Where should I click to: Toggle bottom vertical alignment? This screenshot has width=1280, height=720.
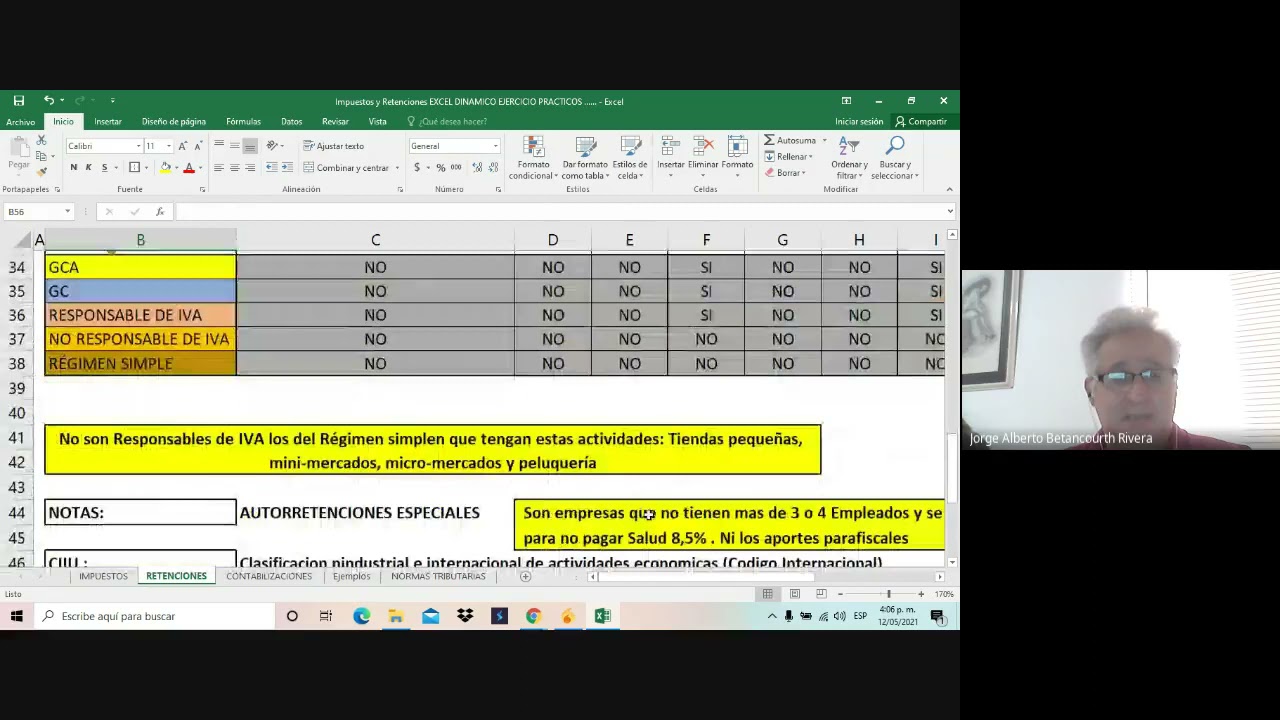(x=250, y=146)
